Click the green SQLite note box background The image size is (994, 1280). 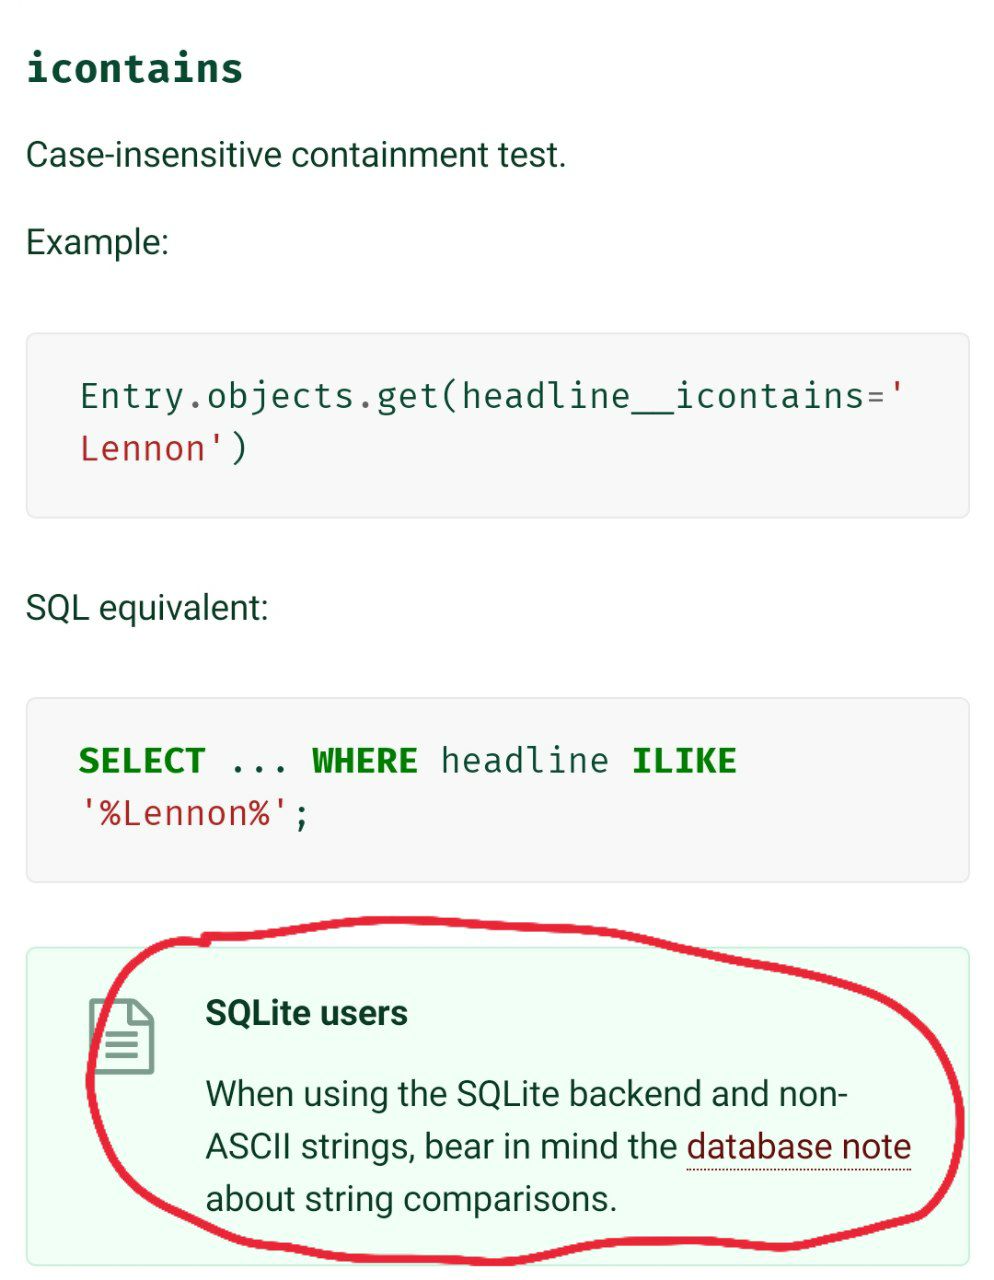497,1106
